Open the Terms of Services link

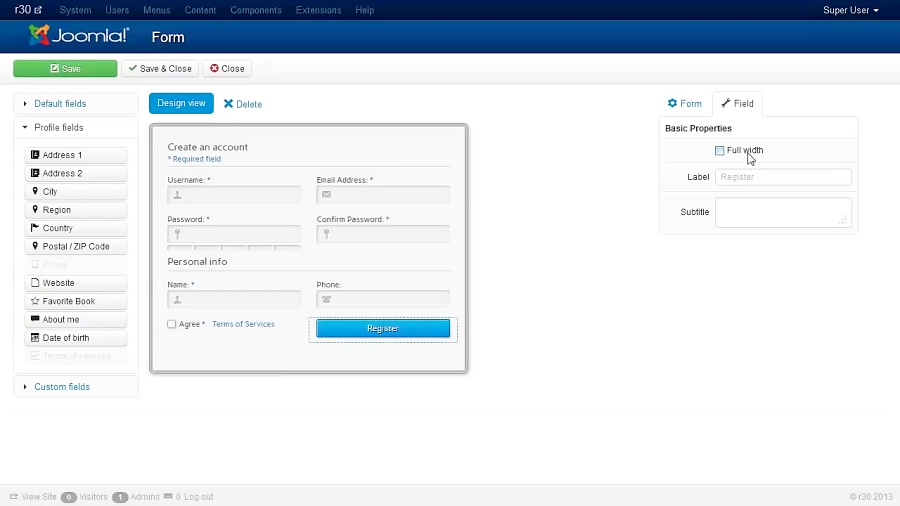243,324
